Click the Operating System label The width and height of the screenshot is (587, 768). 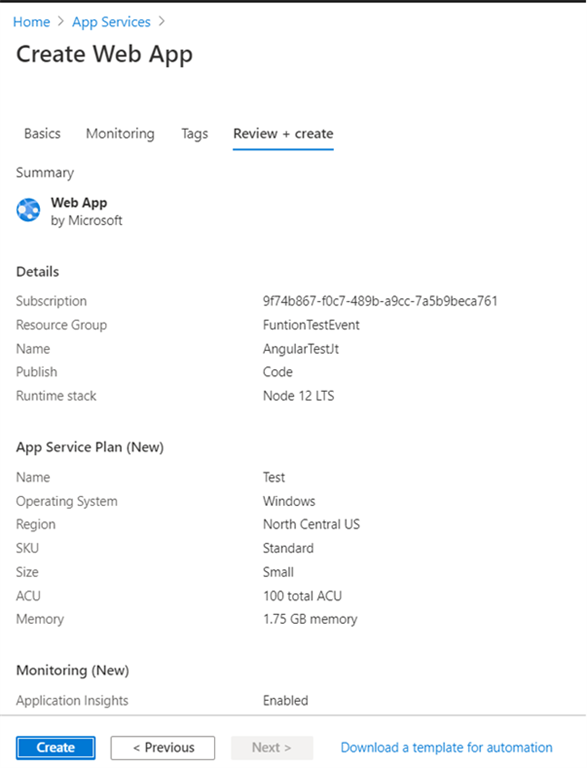tap(67, 501)
